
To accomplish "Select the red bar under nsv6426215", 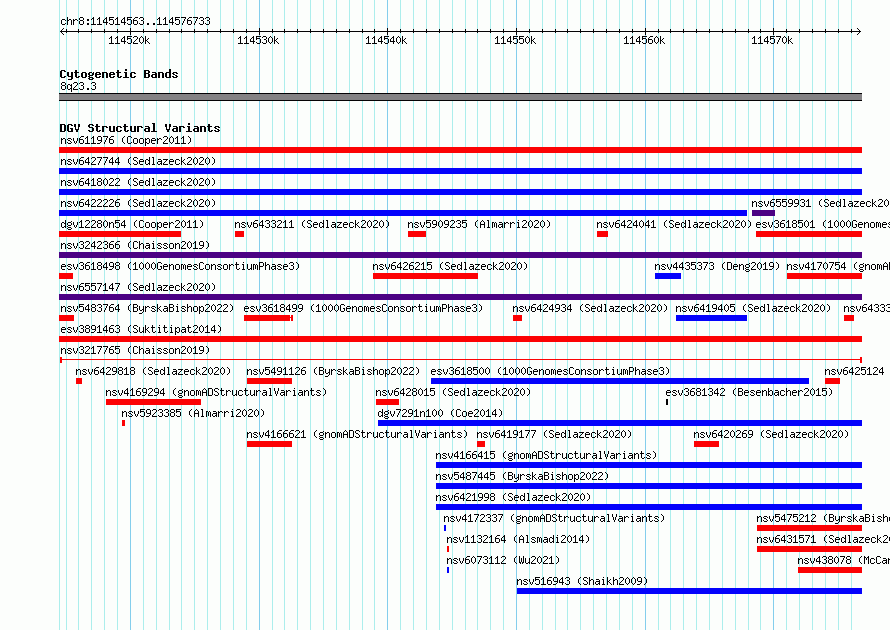I will coord(425,276).
